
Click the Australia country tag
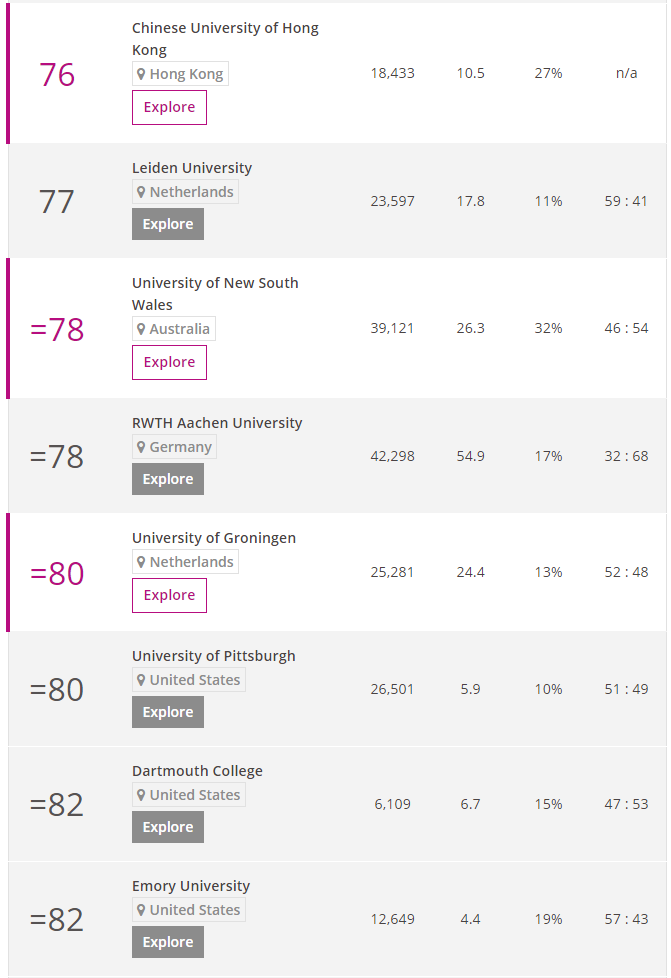[174, 329]
